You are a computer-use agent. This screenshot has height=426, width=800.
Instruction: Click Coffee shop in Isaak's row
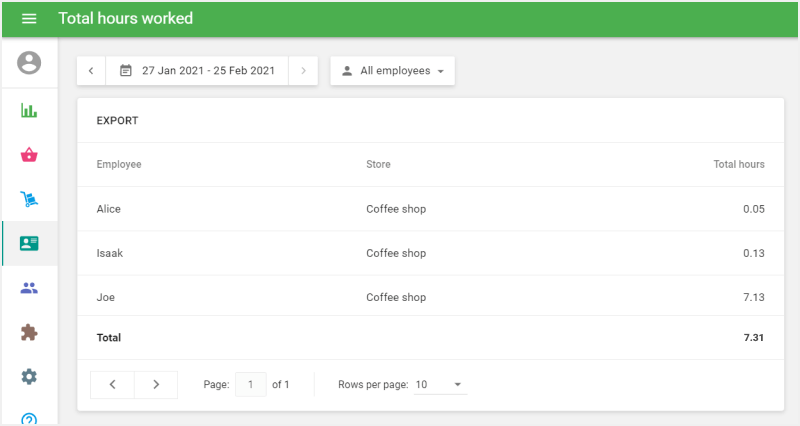[x=396, y=253]
